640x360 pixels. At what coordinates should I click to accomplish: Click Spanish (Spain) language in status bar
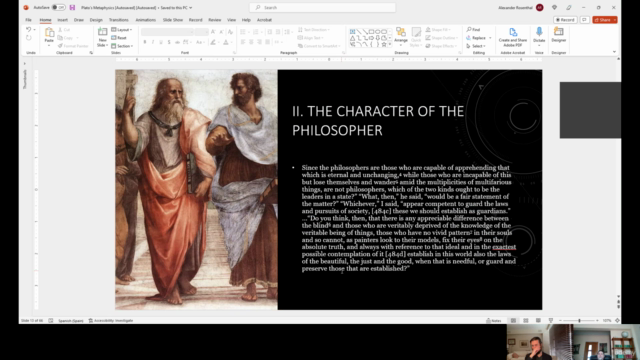coord(71,320)
